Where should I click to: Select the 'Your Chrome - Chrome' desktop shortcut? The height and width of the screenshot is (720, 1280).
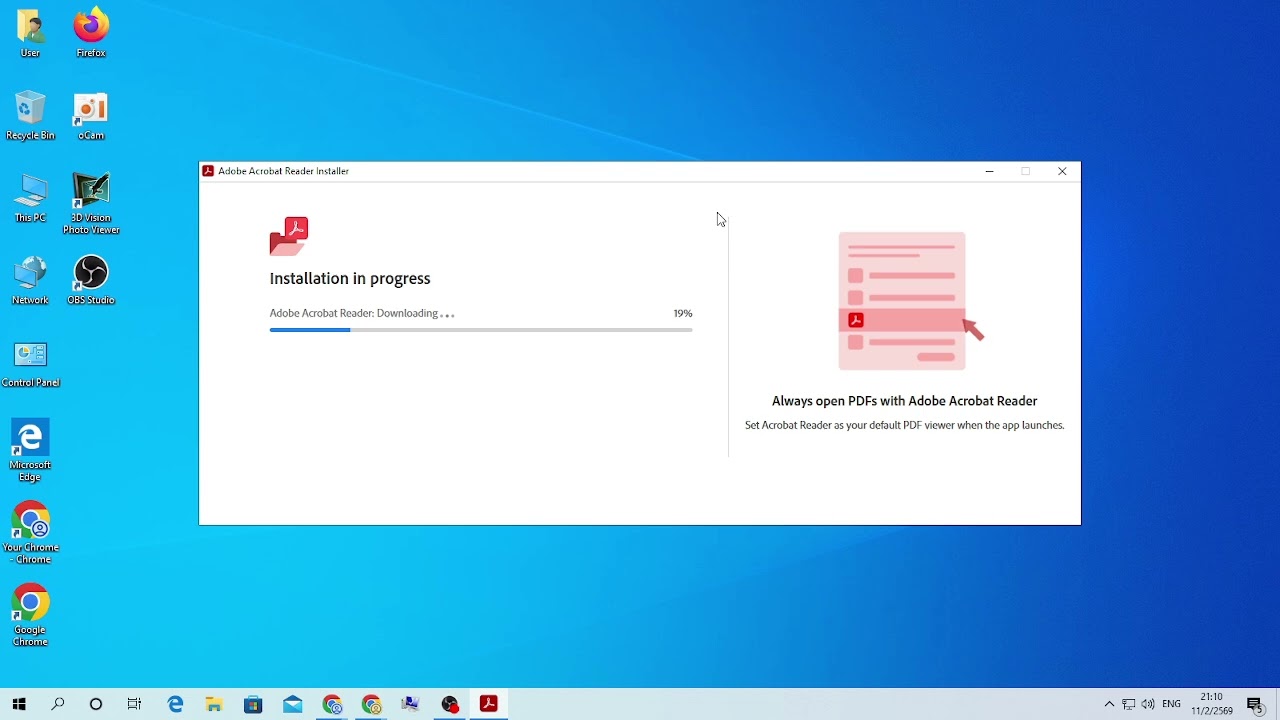tap(30, 532)
